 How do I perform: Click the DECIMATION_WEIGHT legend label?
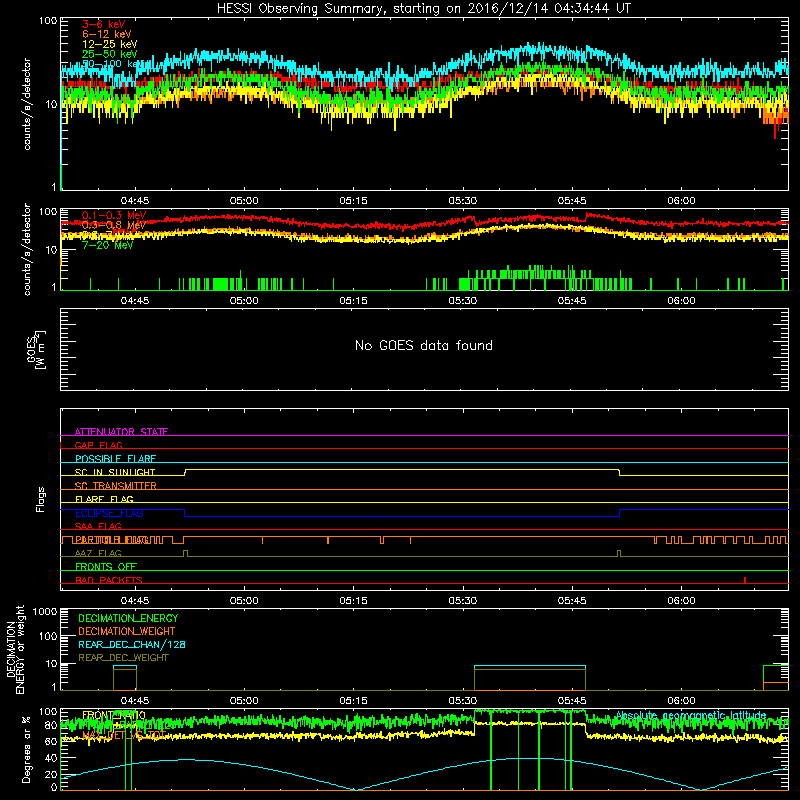tap(127, 631)
